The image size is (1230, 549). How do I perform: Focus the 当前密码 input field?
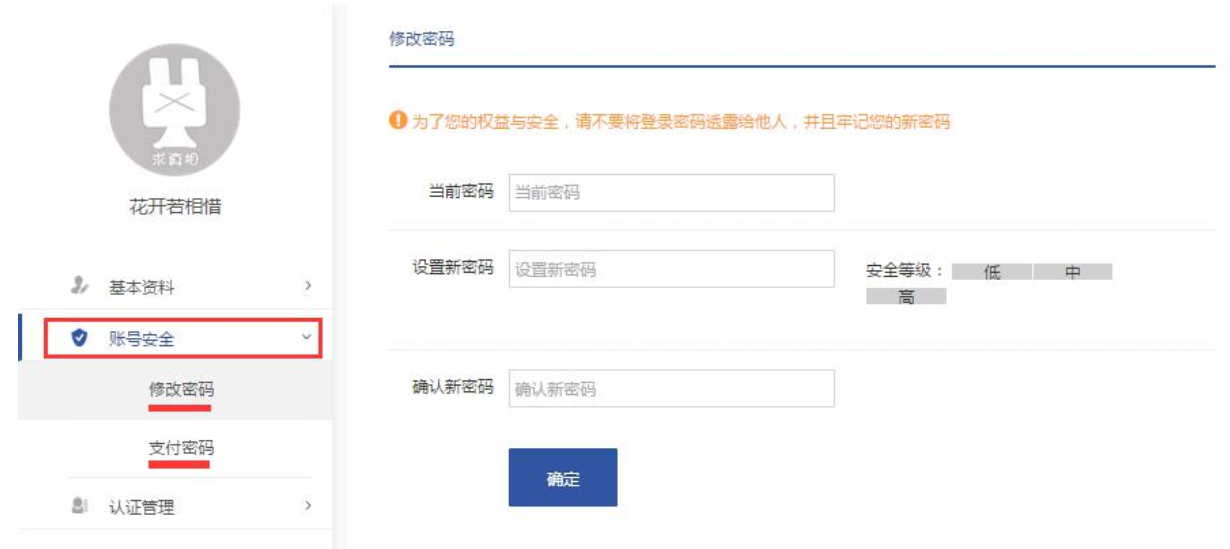click(671, 193)
